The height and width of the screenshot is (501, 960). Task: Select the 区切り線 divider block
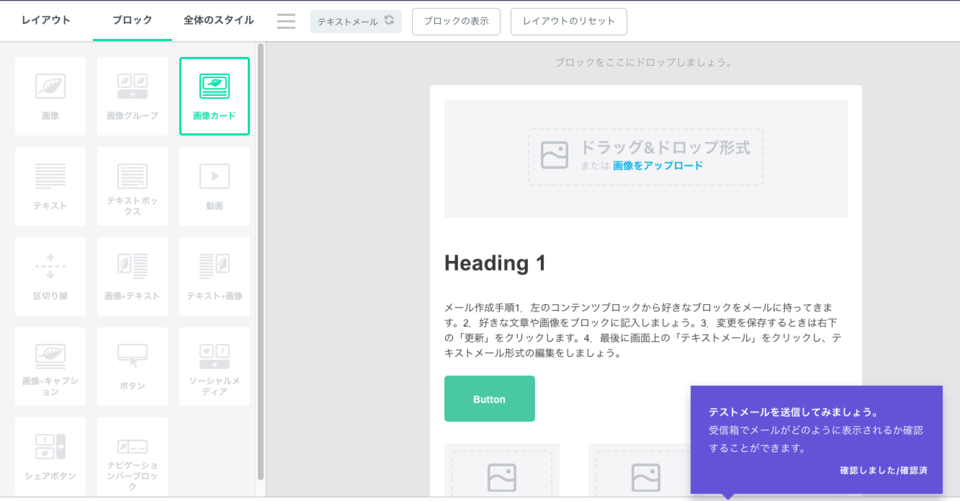point(50,276)
